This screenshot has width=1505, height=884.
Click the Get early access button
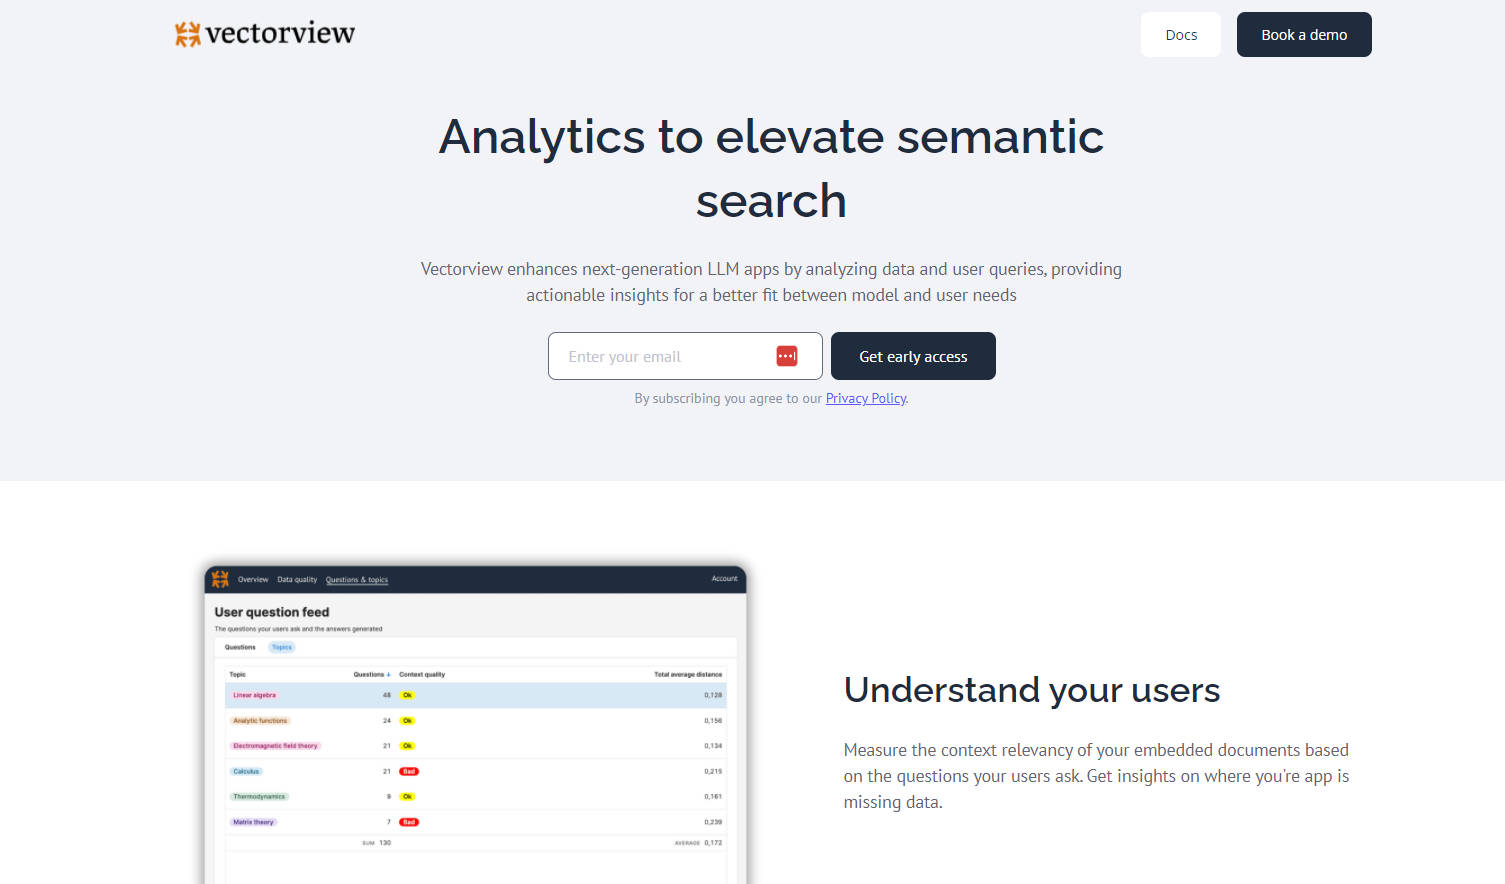[912, 355]
